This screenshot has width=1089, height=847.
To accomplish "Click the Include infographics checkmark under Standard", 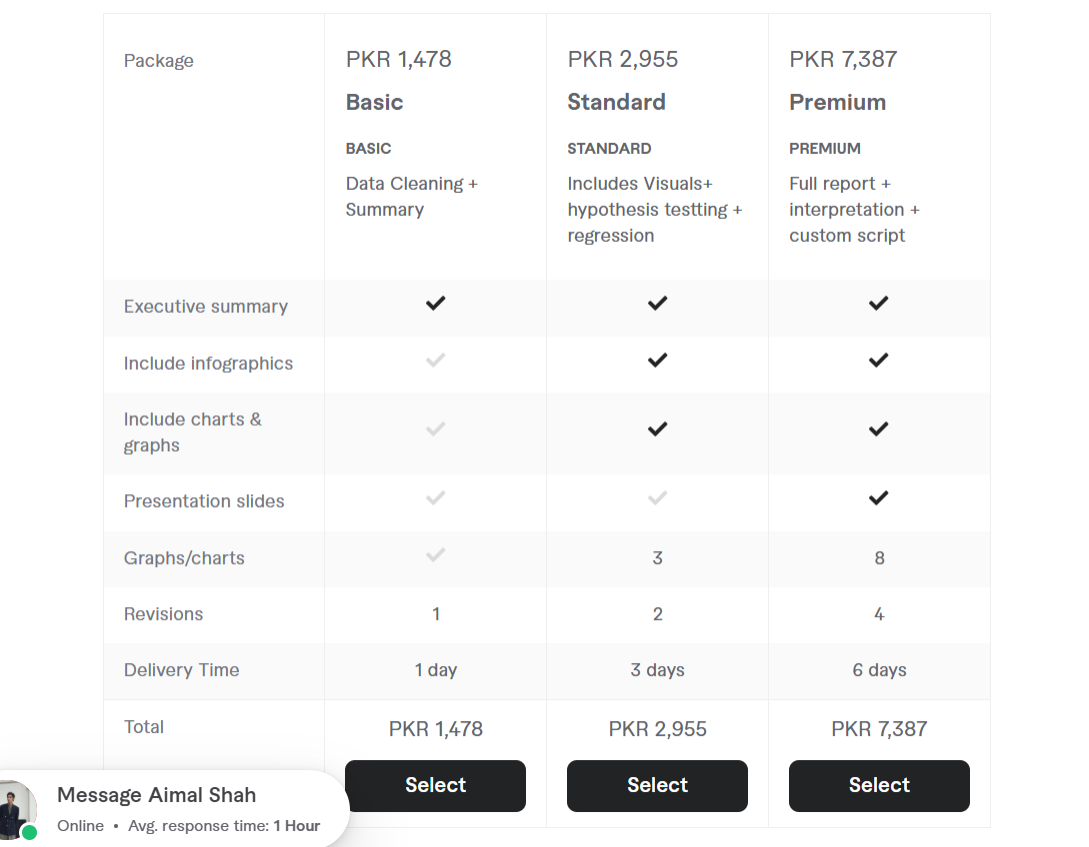I will [657, 360].
